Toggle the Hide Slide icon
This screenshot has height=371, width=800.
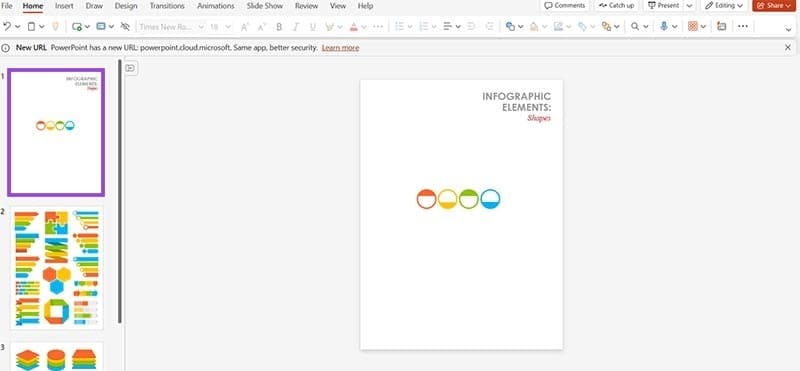click(125, 27)
